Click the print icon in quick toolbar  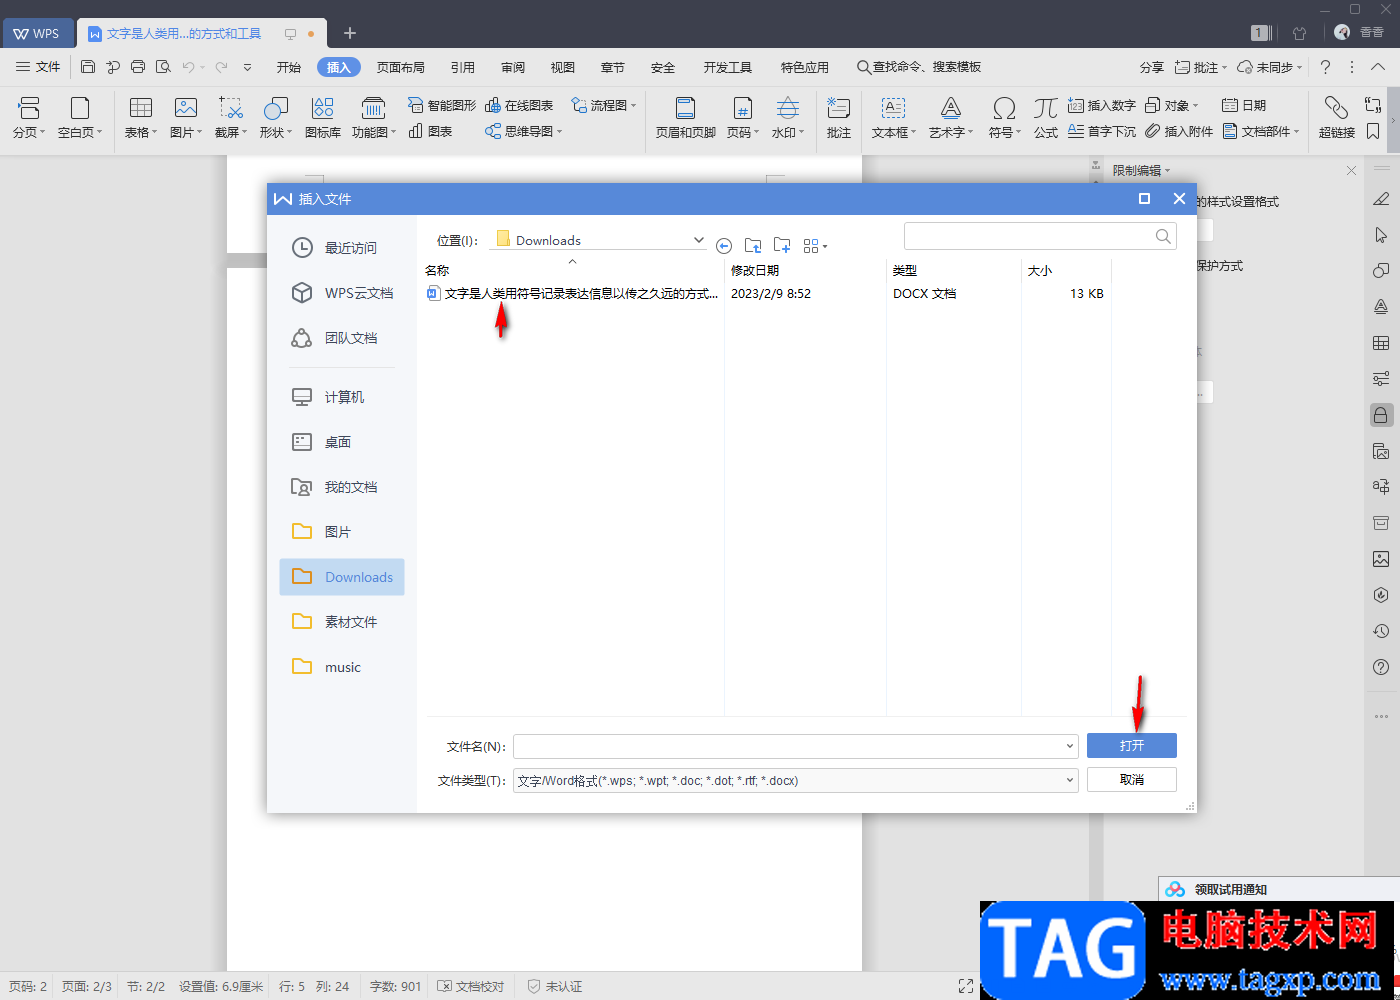click(x=138, y=67)
